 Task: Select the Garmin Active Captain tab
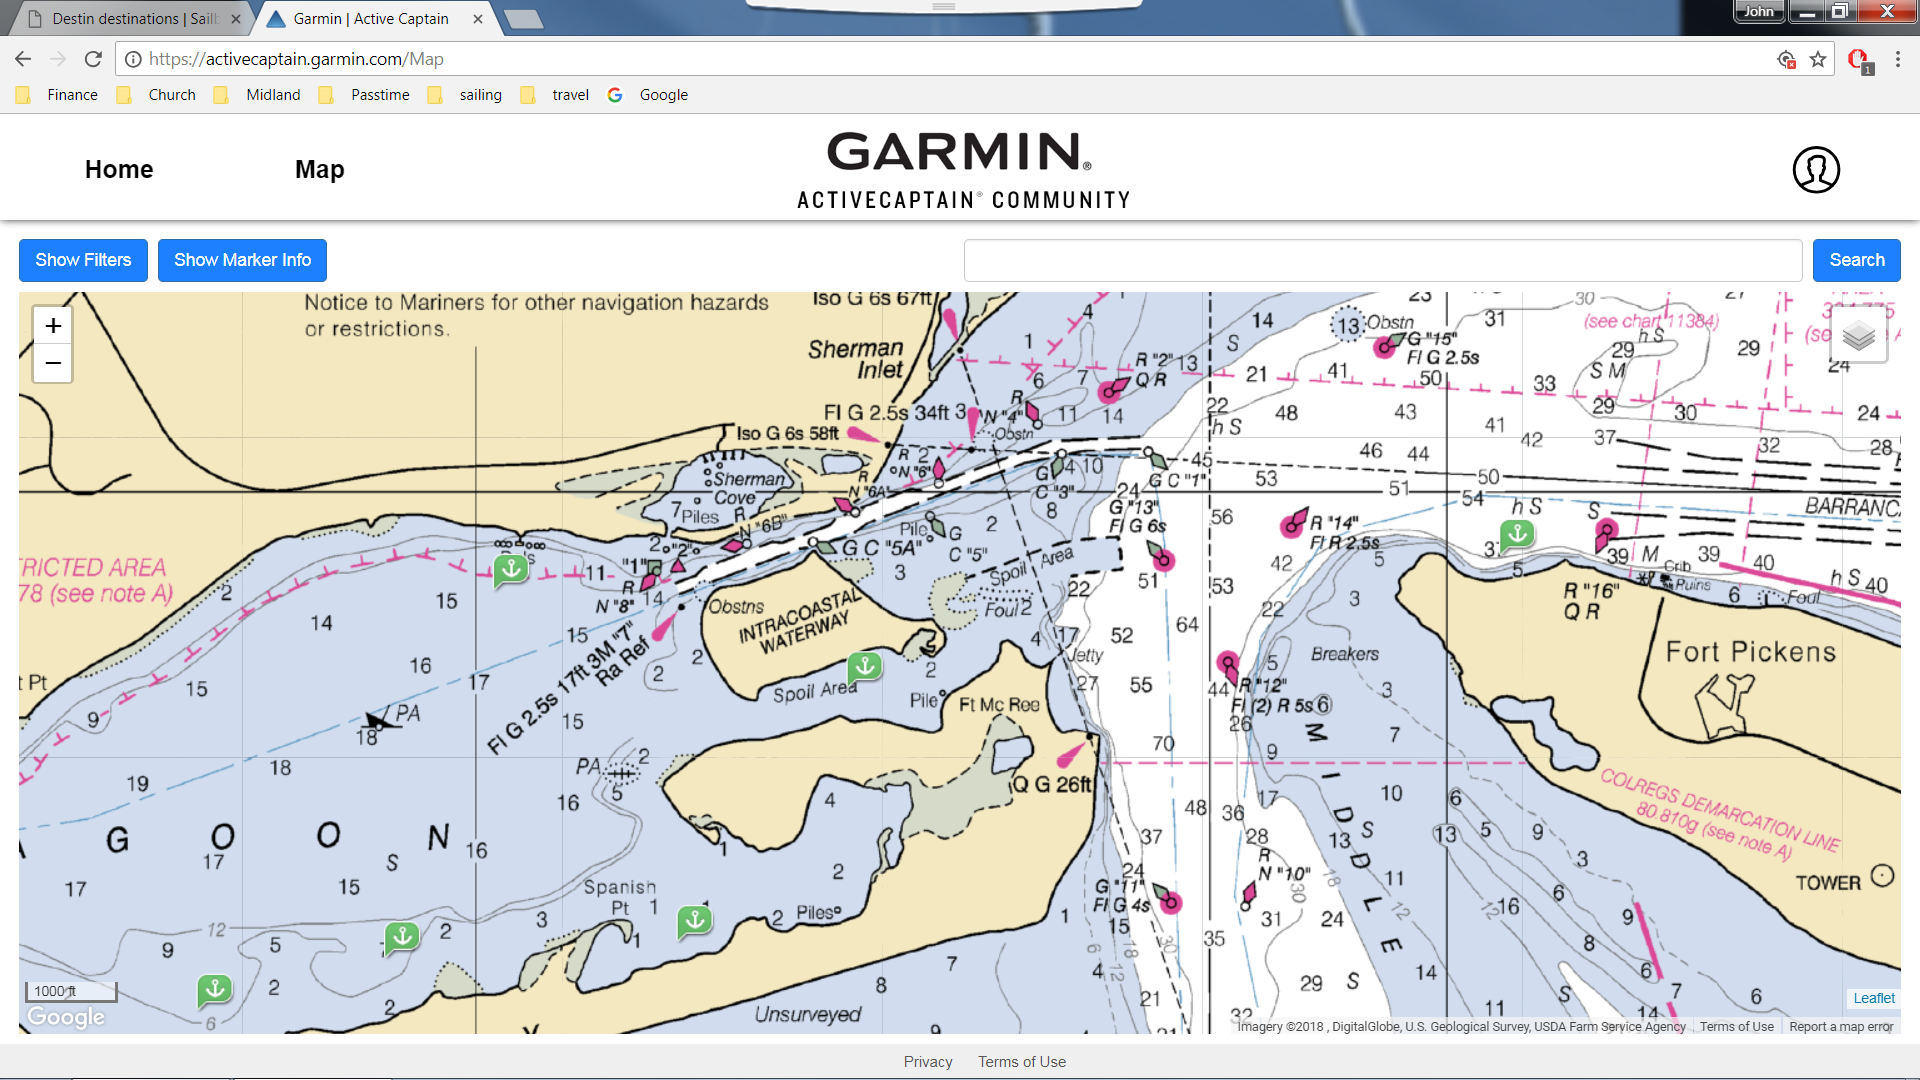coord(371,19)
